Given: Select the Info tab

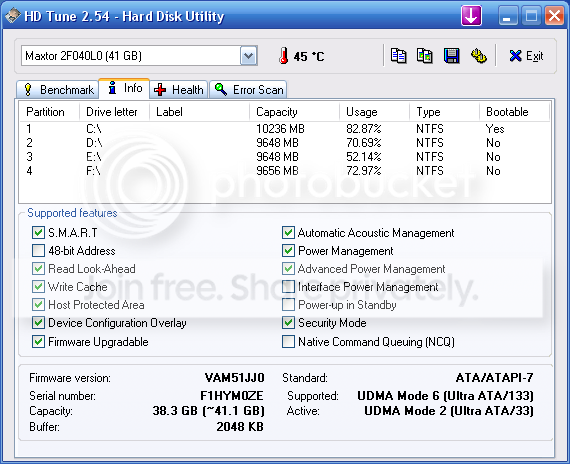Looking at the screenshot, I should (x=124, y=88).
